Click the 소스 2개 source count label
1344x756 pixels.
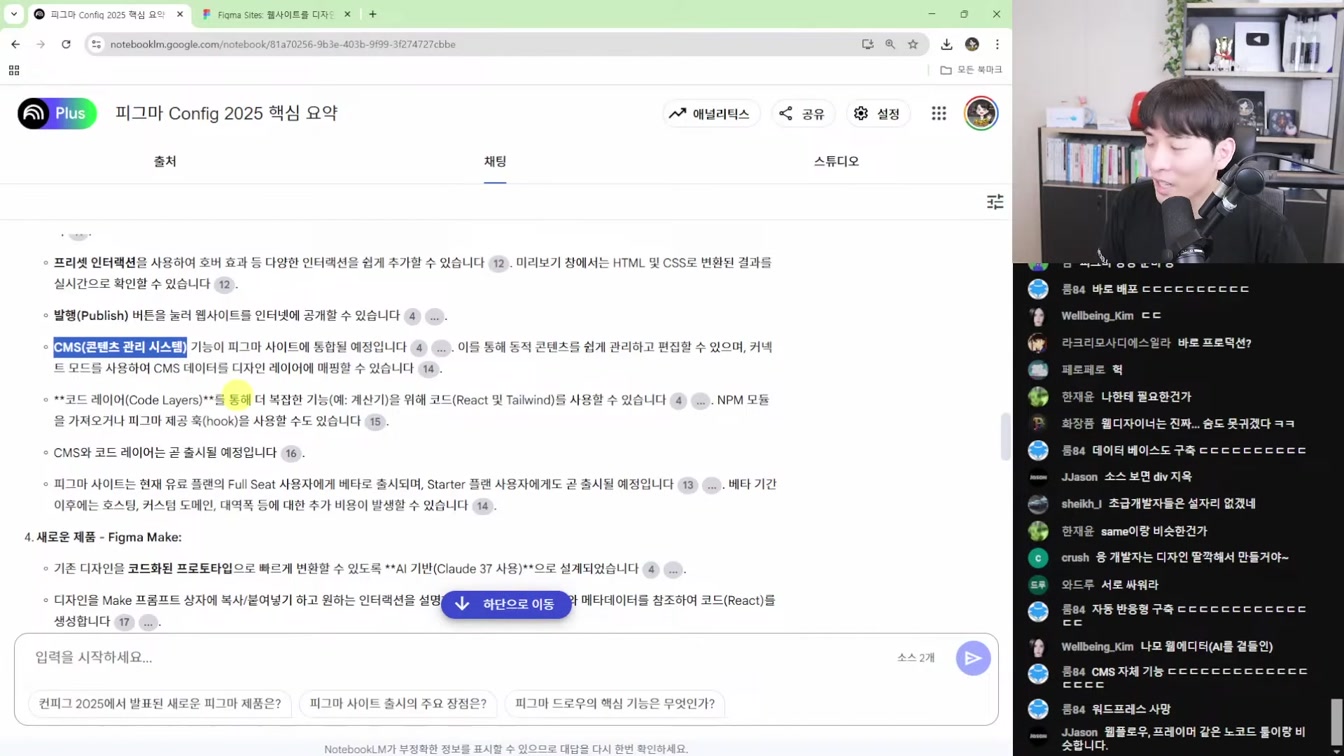(x=916, y=658)
